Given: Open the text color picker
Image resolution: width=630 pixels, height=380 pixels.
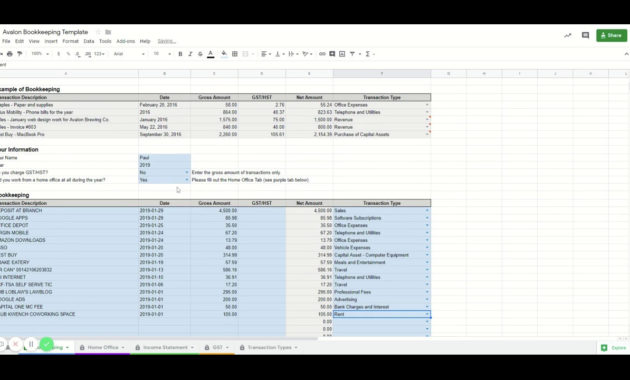Looking at the screenshot, I should tap(211, 54).
